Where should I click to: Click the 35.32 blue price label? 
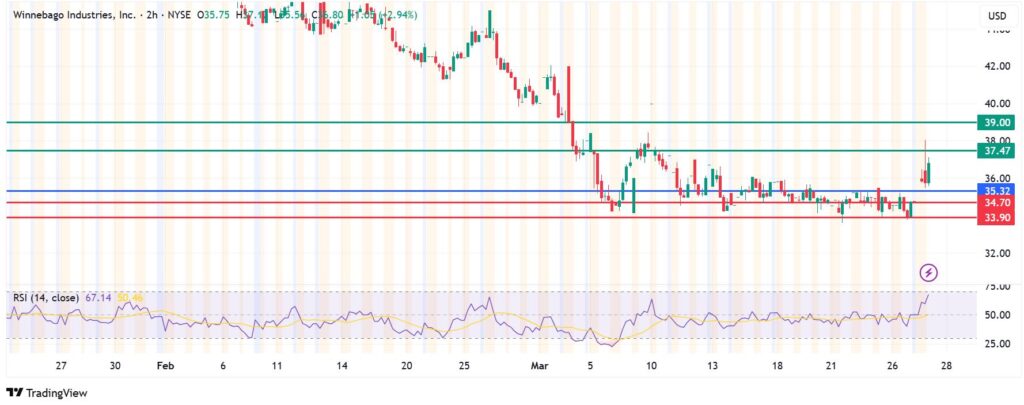[996, 190]
